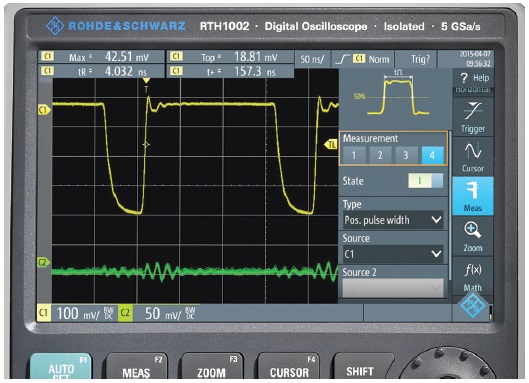Click the C1 channel ground marker

(x=44, y=110)
